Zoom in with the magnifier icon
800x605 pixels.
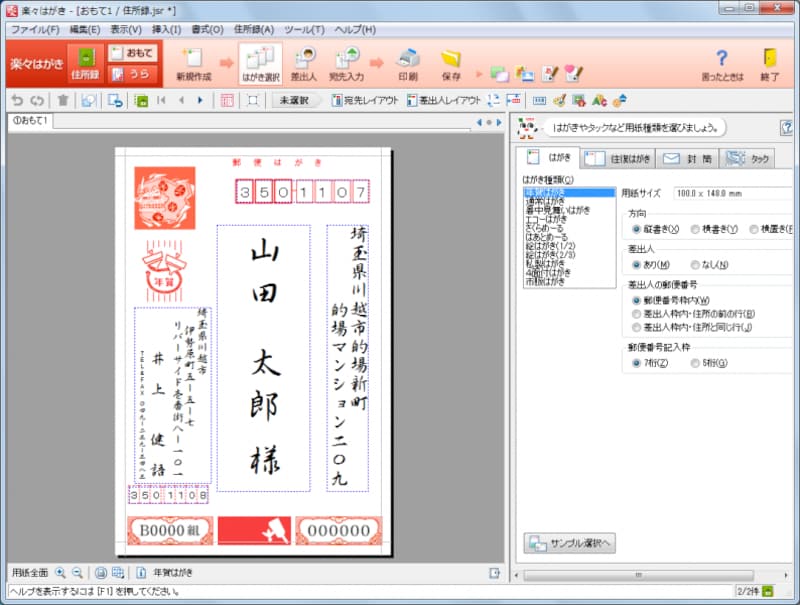coord(60,572)
